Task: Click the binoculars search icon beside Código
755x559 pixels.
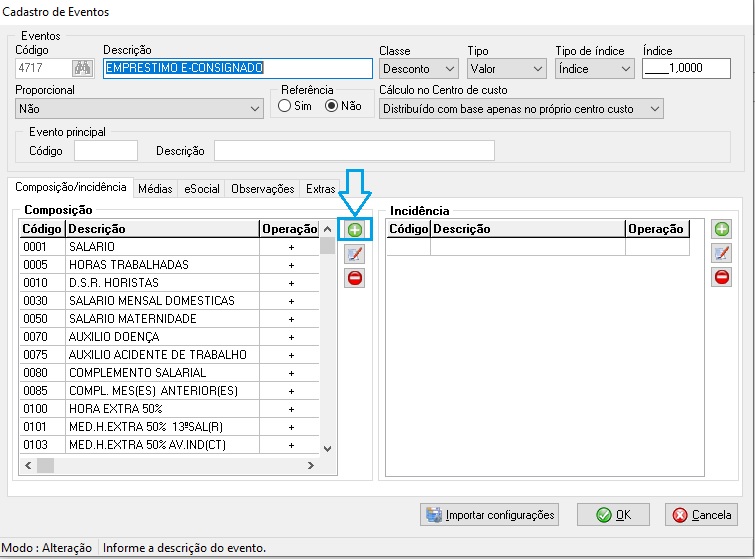Action: pos(82,68)
